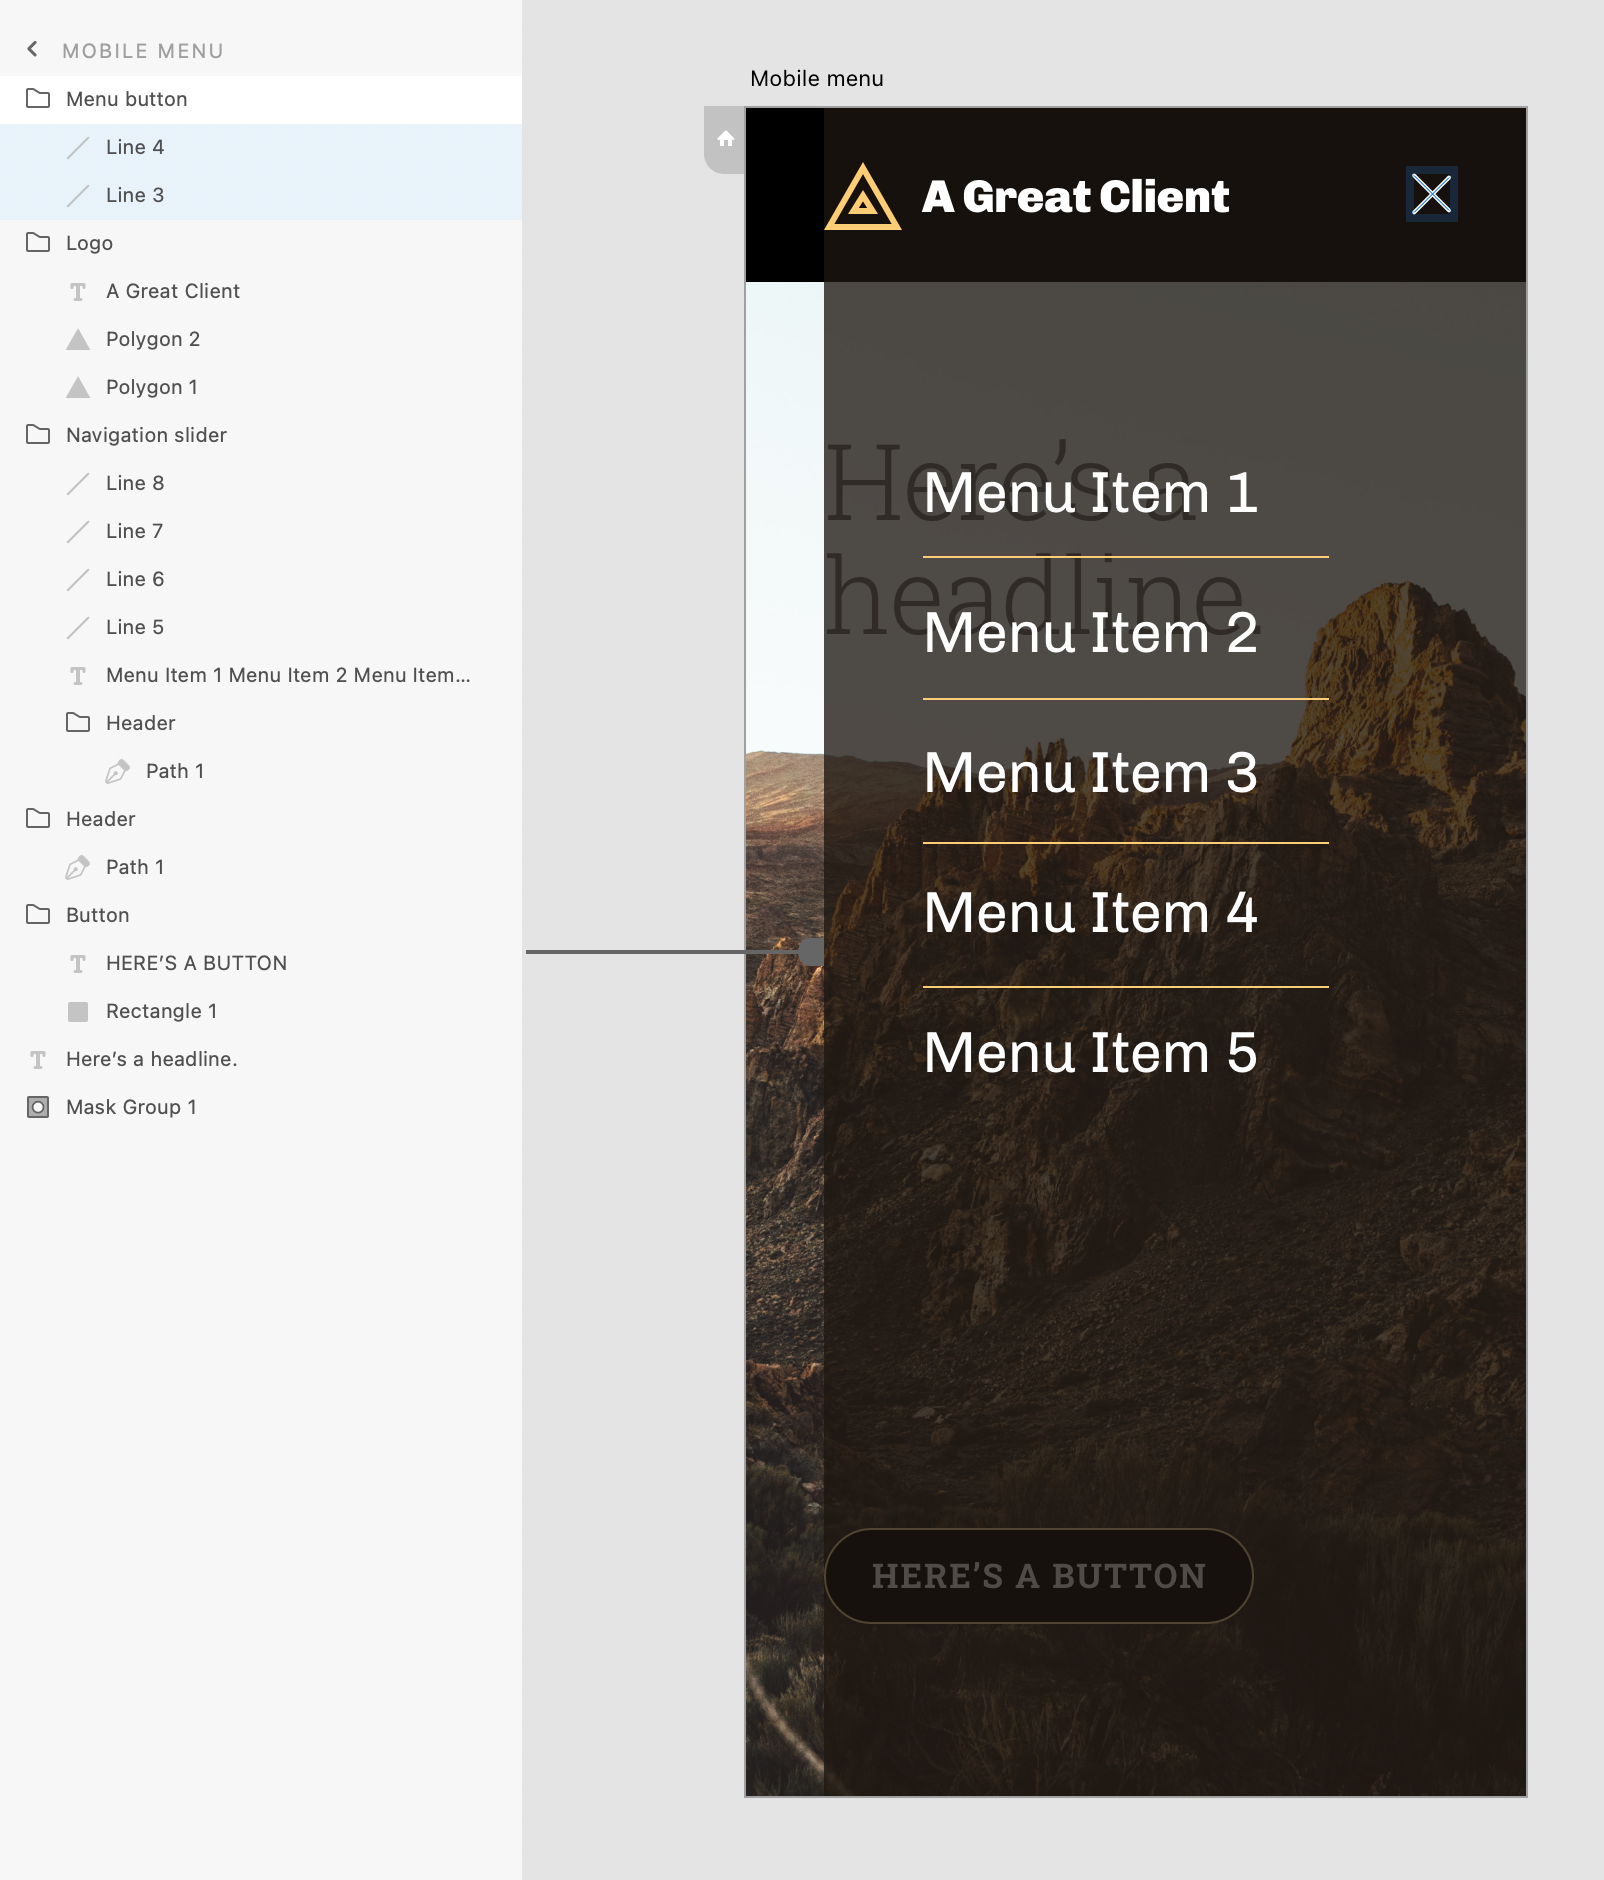Click the rectangle icon of Rectangle 1
This screenshot has height=1880, width=1604.
click(x=78, y=1012)
